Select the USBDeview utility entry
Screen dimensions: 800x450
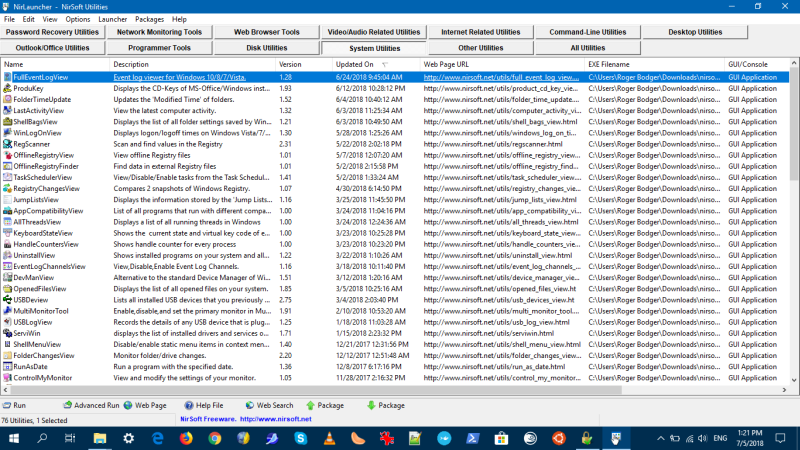click(x=30, y=299)
